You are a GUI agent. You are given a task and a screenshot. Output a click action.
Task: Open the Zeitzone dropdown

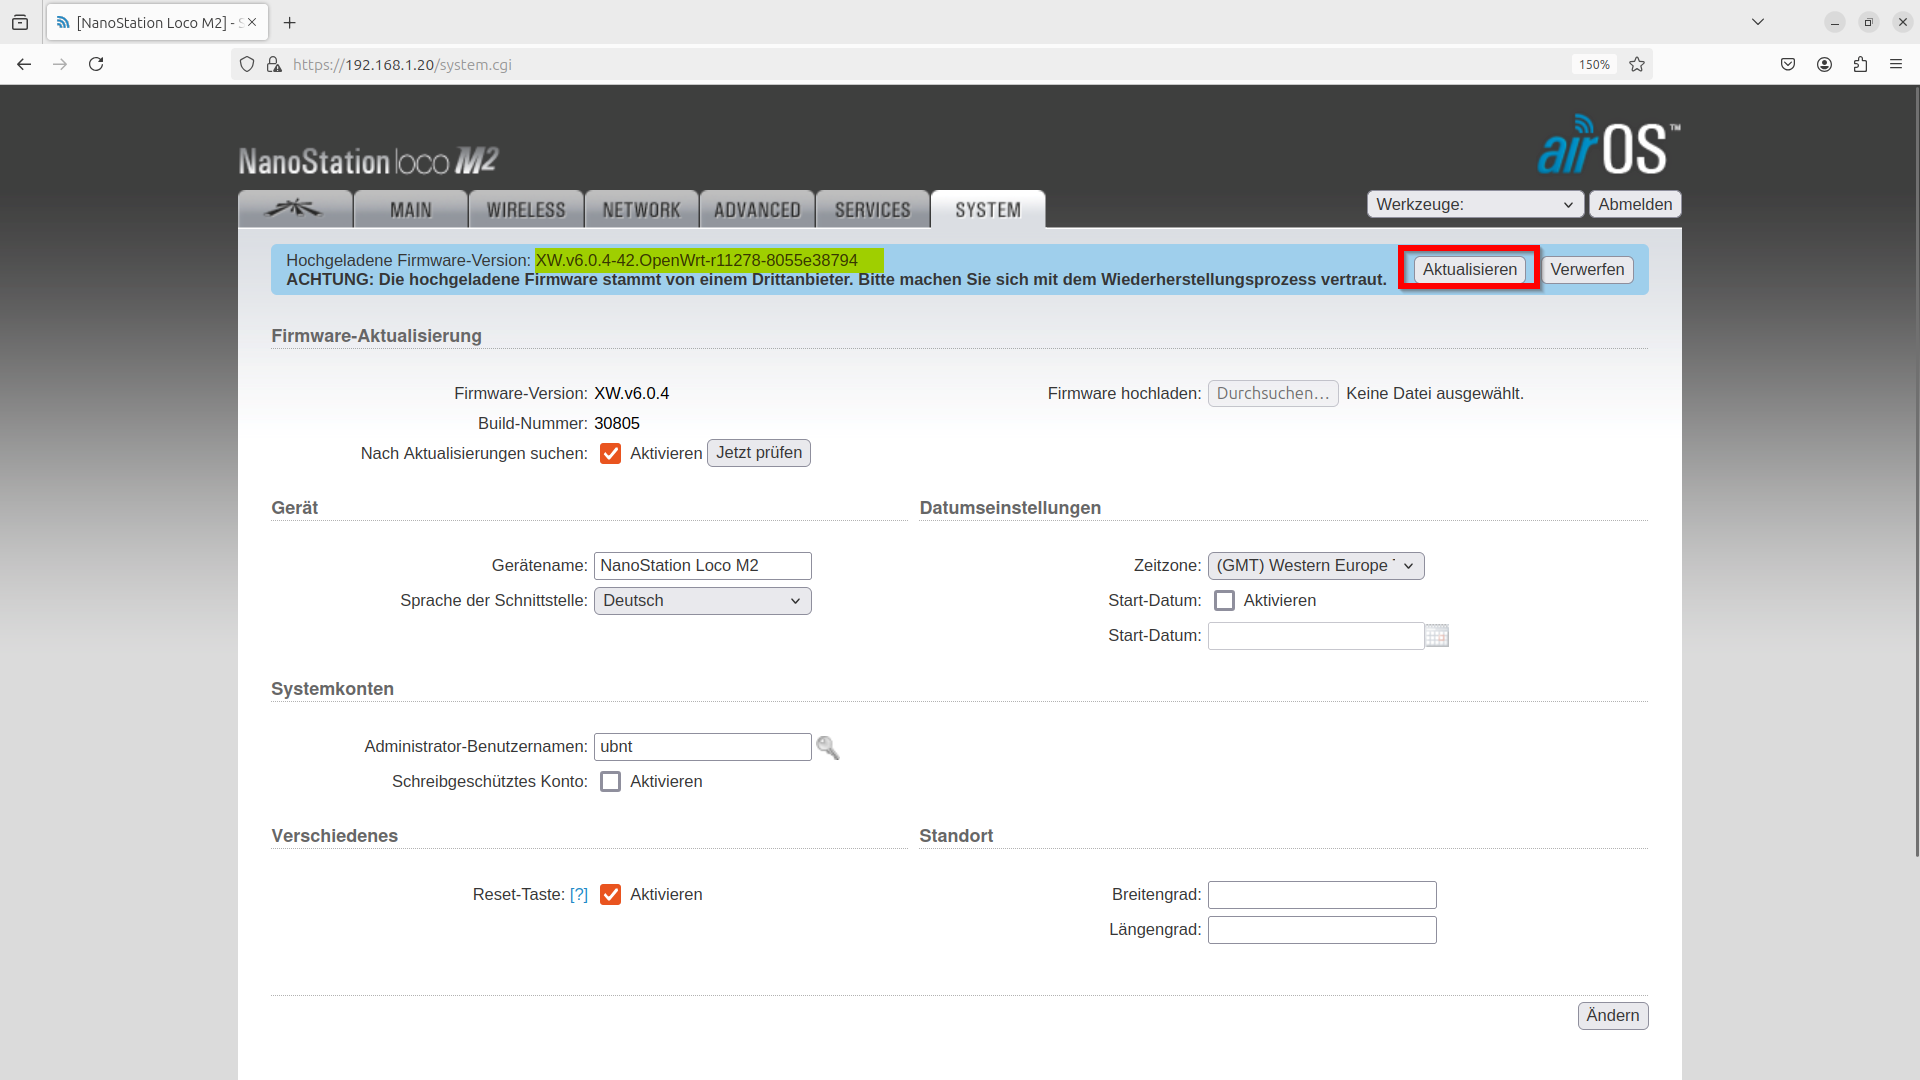1315,566
